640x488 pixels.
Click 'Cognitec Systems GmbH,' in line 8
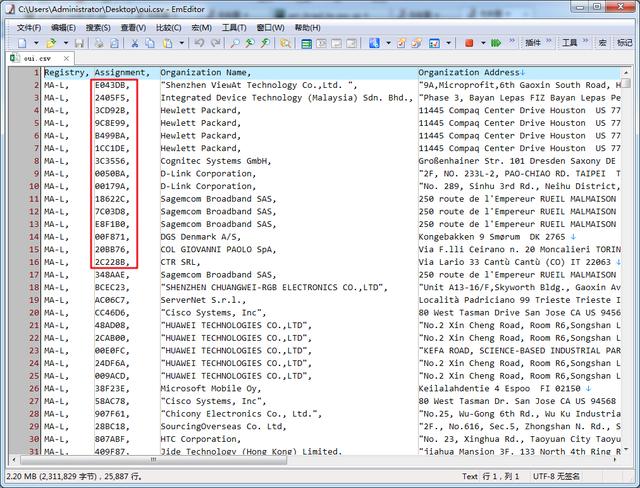click(x=216, y=161)
